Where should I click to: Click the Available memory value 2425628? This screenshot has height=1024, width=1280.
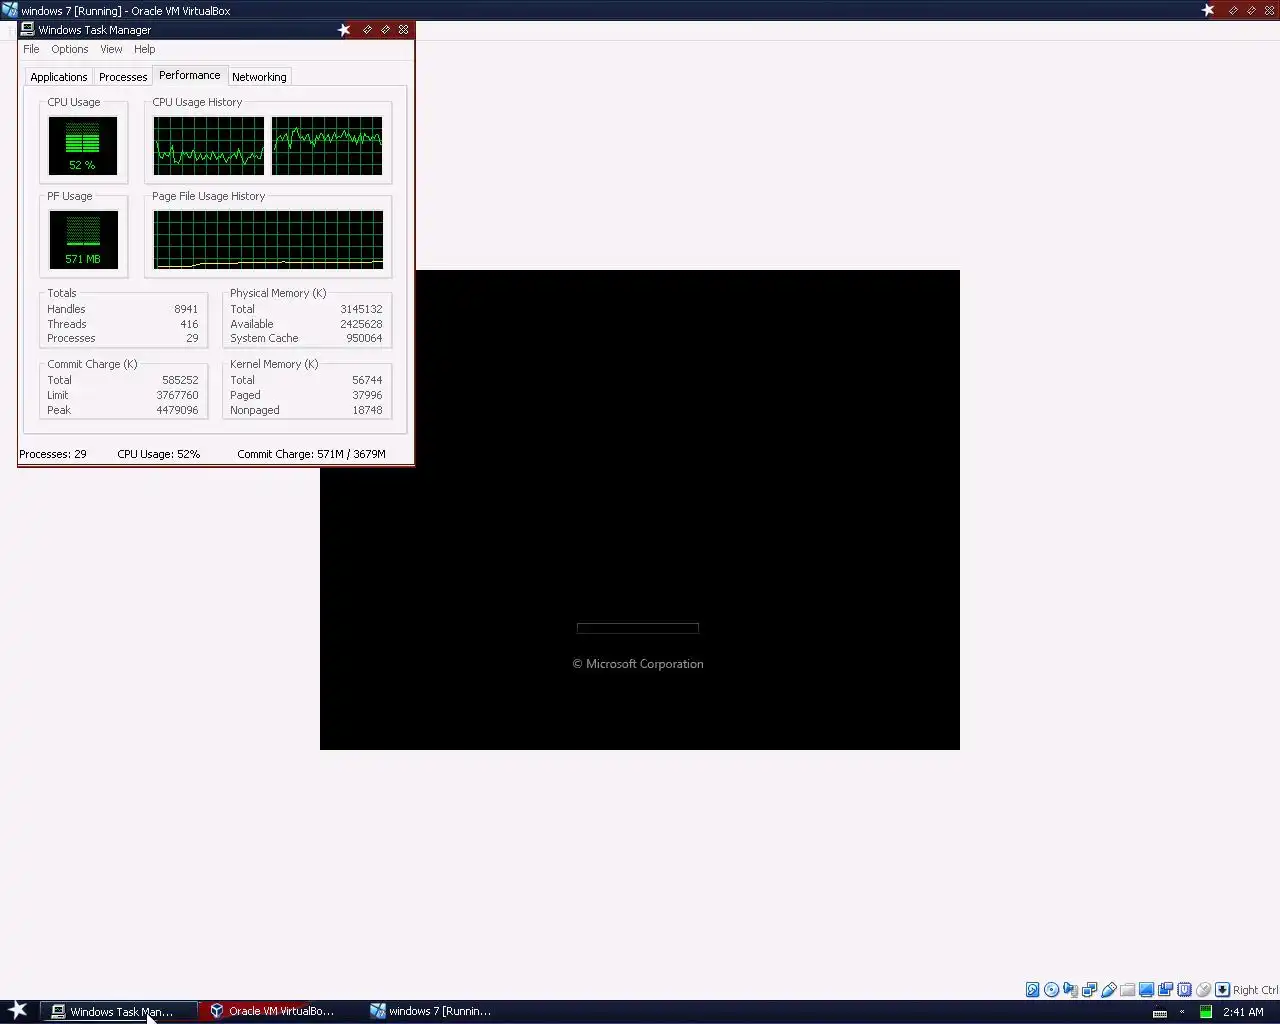click(361, 324)
